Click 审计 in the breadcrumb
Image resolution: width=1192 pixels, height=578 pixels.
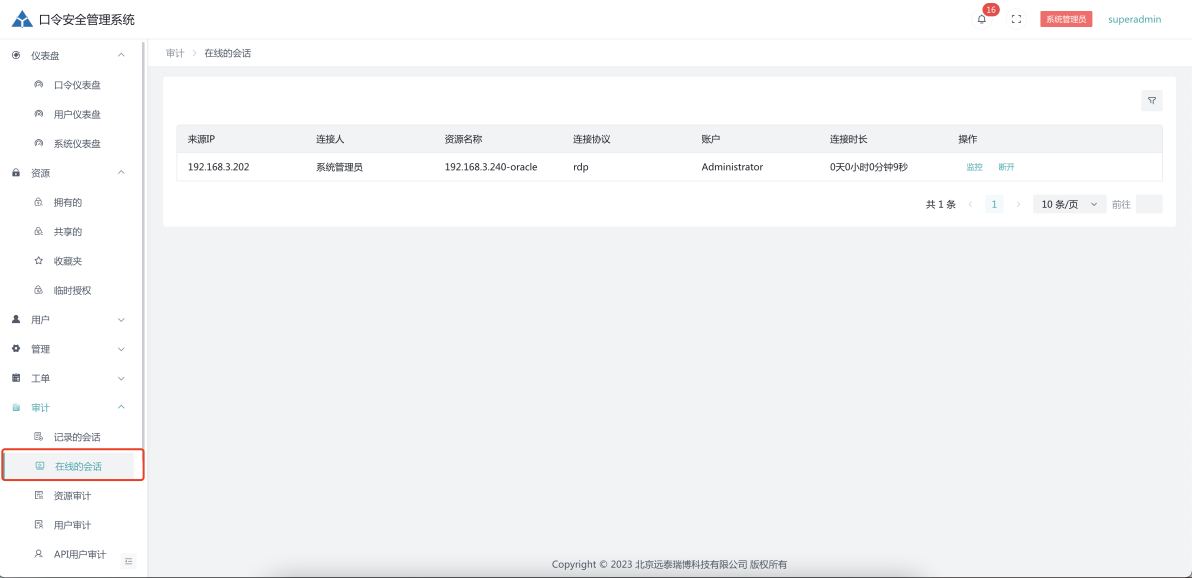(x=175, y=53)
